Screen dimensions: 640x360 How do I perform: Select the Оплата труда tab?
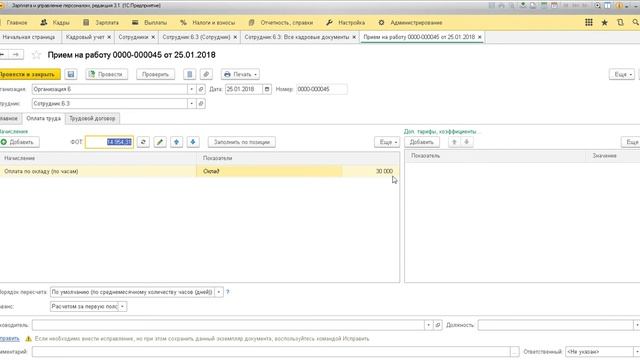pyautogui.click(x=43, y=118)
